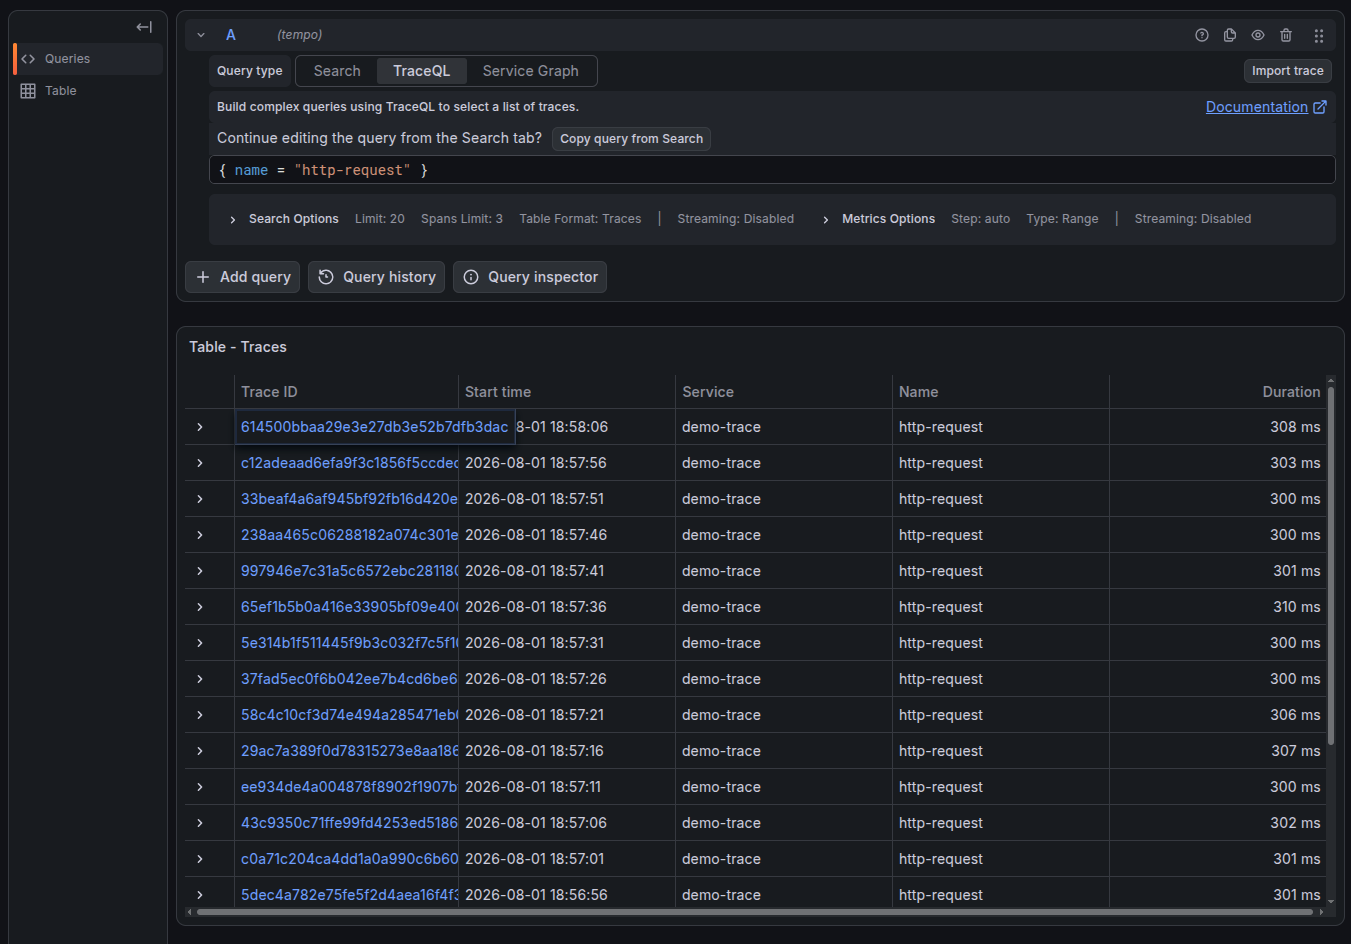Image resolution: width=1351 pixels, height=944 pixels.
Task: Select the TraceQL query type
Action: 421,71
